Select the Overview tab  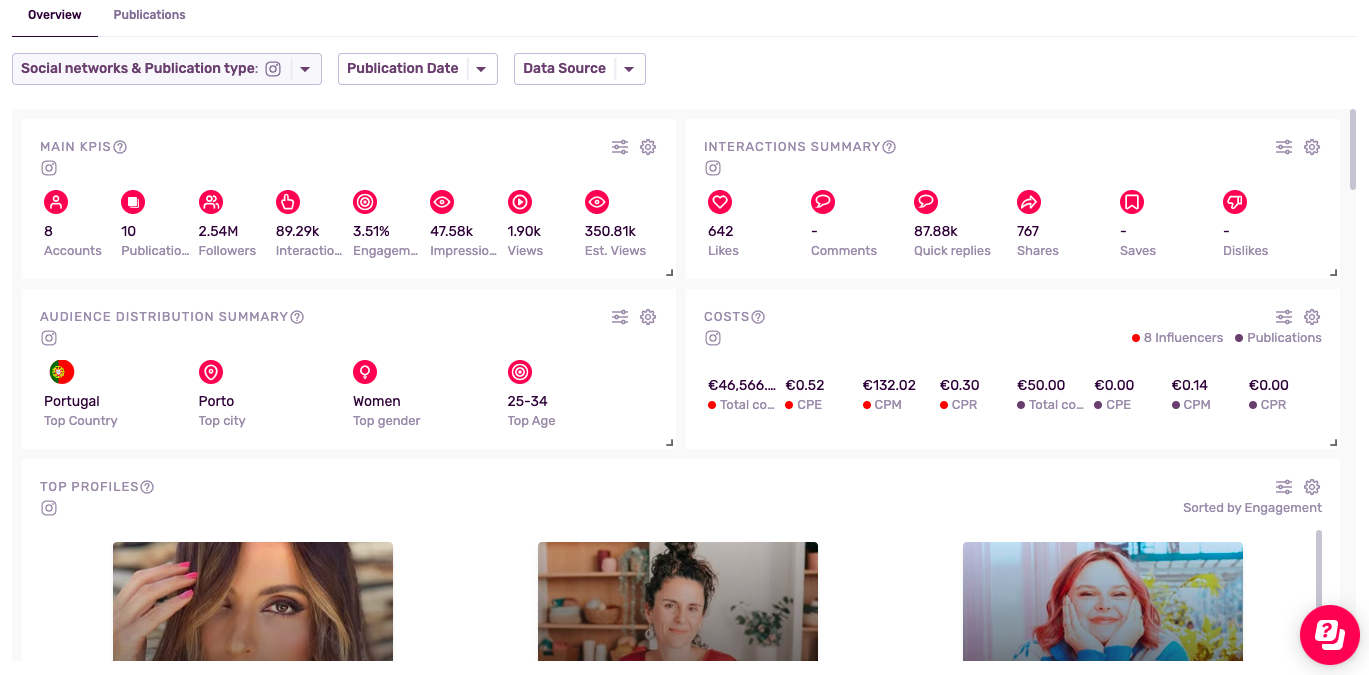tap(55, 15)
